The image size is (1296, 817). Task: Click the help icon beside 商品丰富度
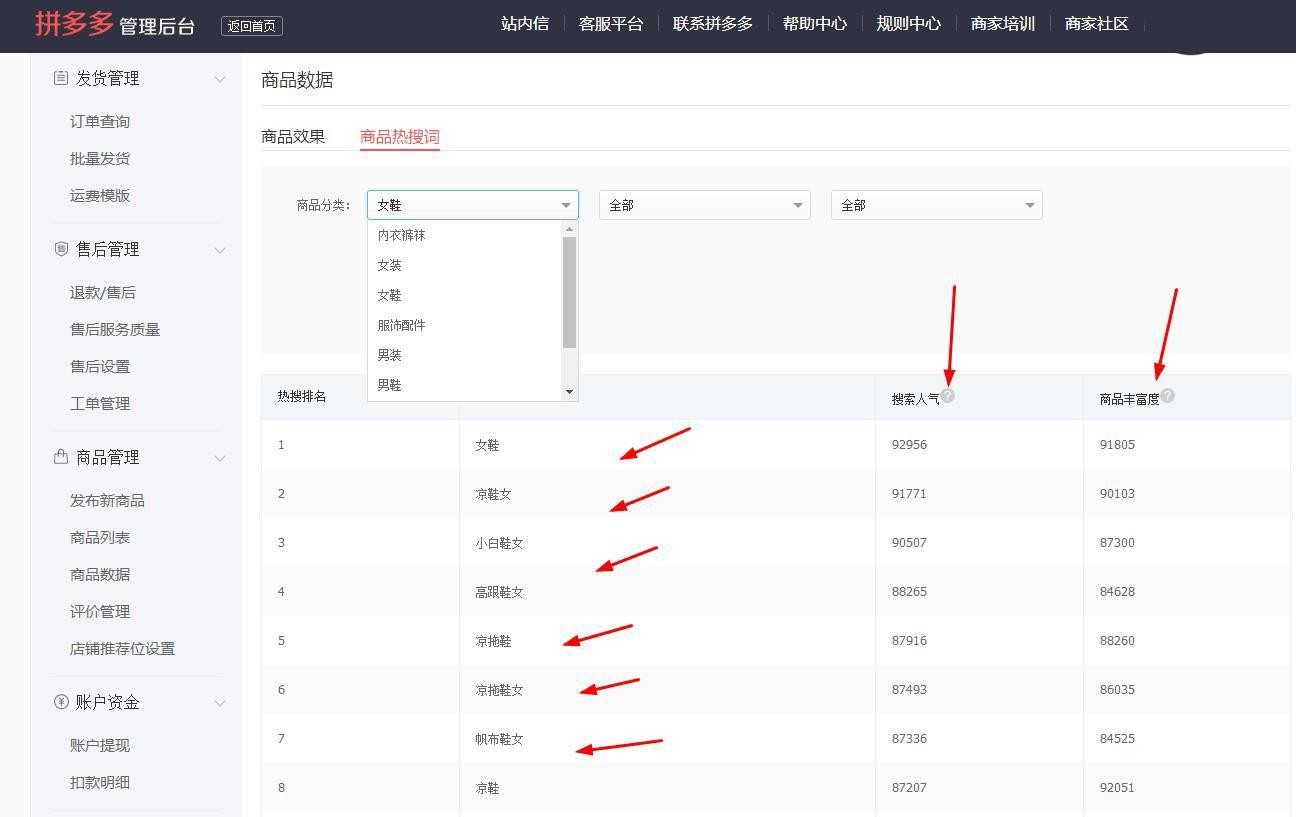click(1168, 396)
